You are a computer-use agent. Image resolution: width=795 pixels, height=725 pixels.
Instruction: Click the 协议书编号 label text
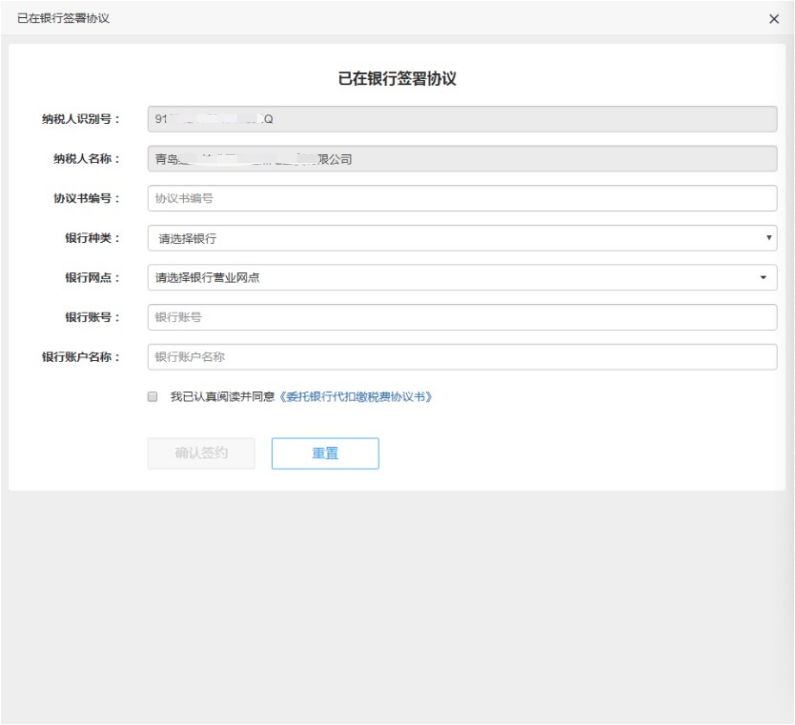pos(86,198)
